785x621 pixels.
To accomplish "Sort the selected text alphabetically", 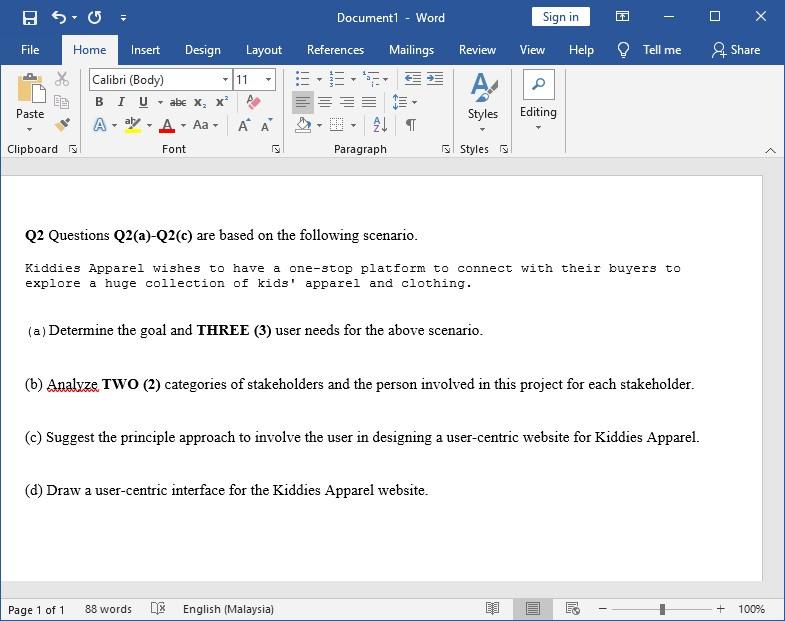I will (x=380, y=125).
